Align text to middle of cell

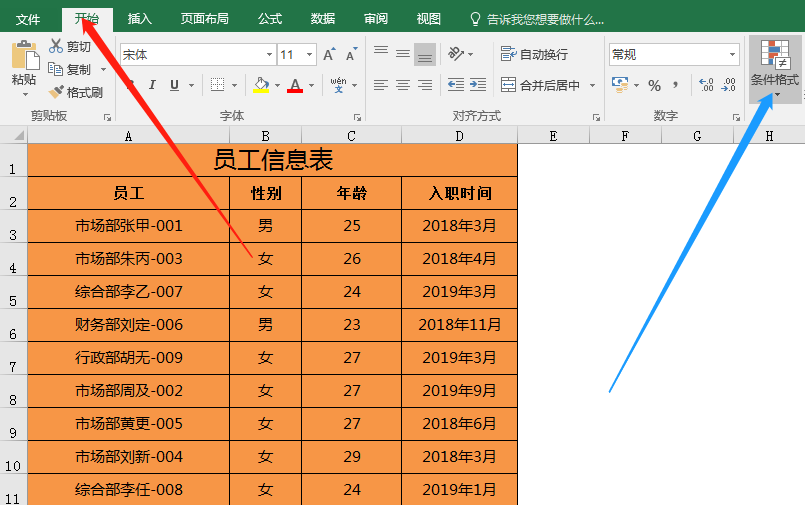[403, 54]
